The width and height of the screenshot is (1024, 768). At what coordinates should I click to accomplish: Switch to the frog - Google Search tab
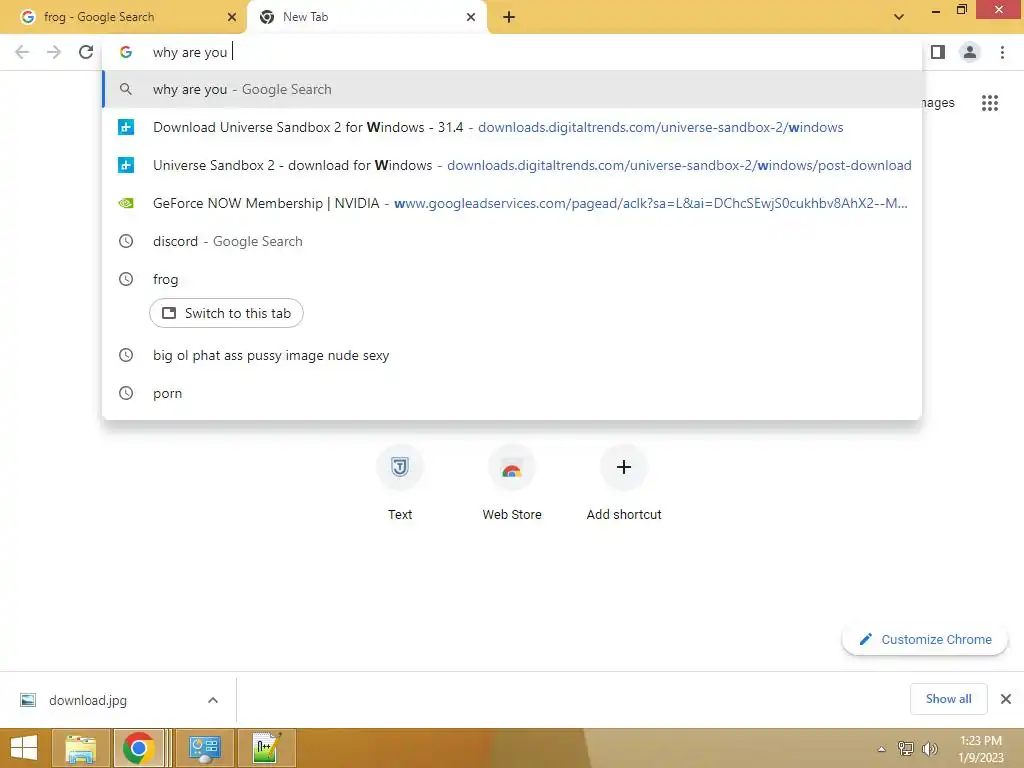pyautogui.click(x=123, y=17)
